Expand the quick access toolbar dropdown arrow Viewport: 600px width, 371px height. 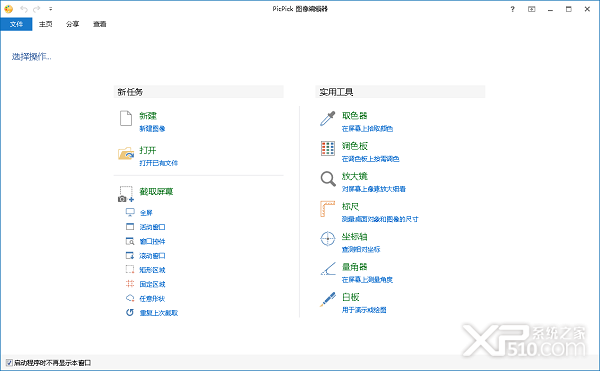pyautogui.click(x=51, y=9)
